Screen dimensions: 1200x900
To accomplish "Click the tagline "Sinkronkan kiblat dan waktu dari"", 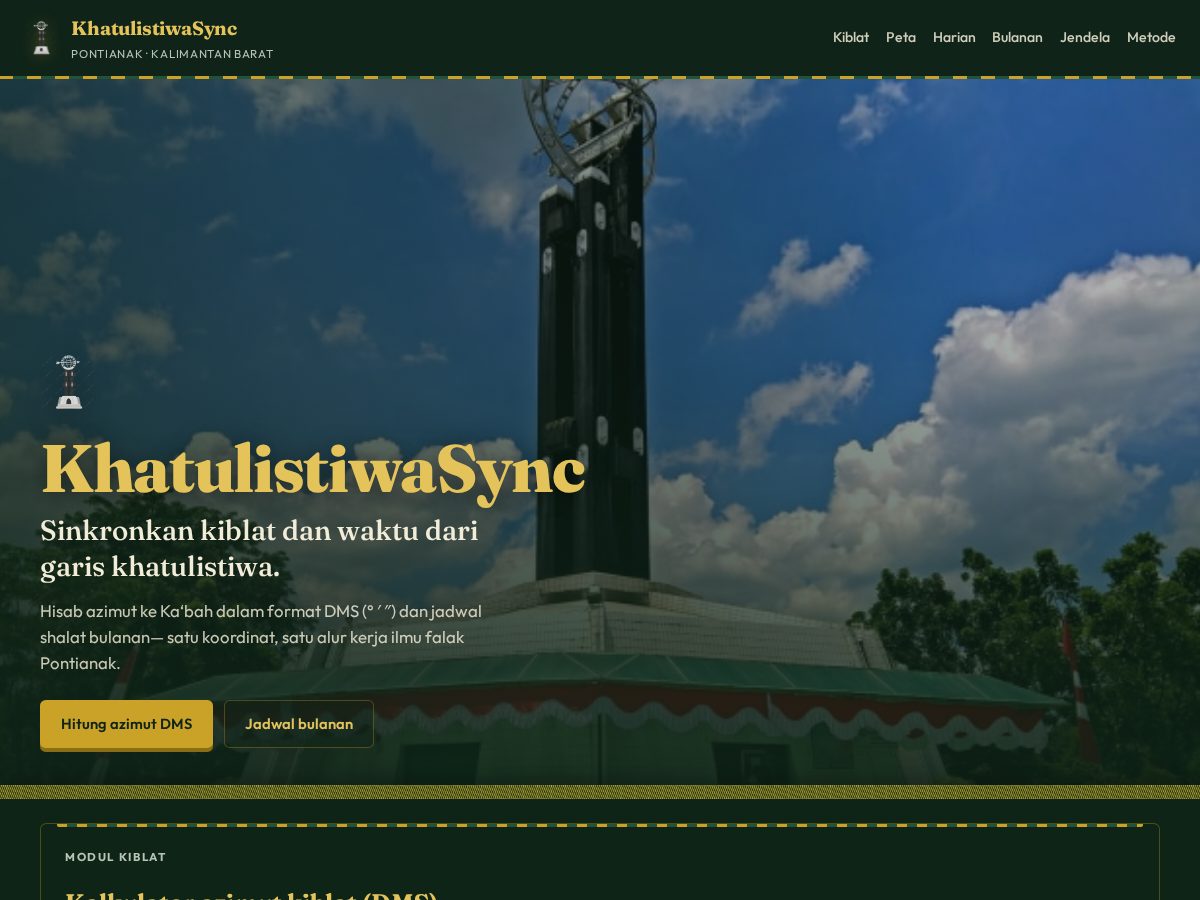I will [259, 530].
